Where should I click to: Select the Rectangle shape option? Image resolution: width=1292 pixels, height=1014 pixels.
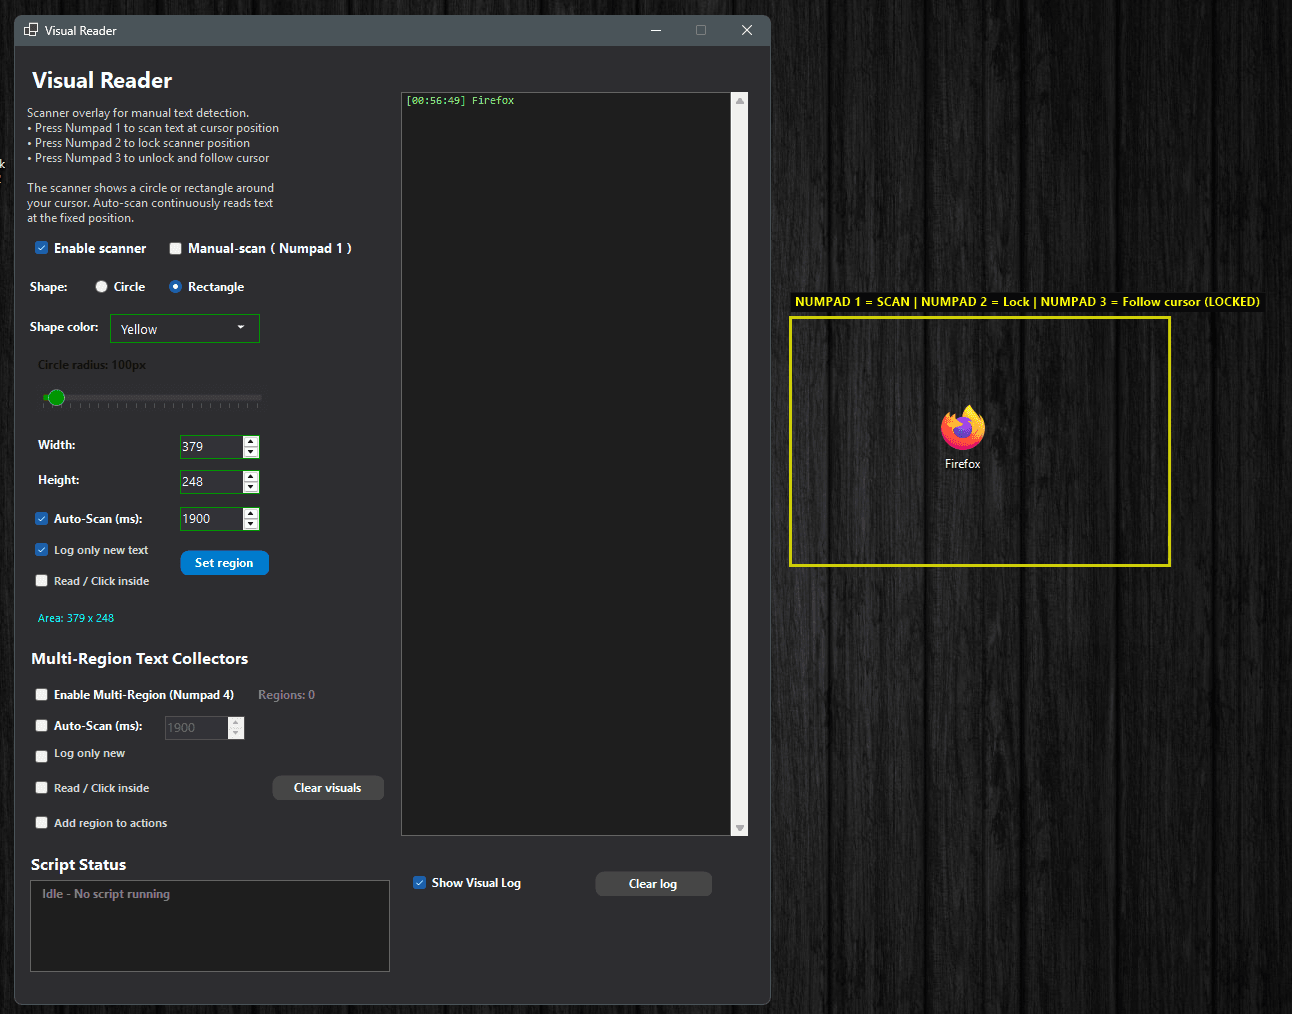(x=175, y=286)
